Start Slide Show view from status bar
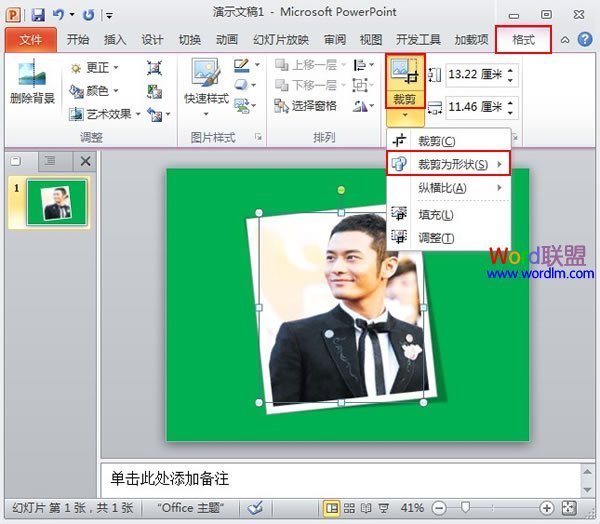This screenshot has width=600, height=524. coord(384,508)
